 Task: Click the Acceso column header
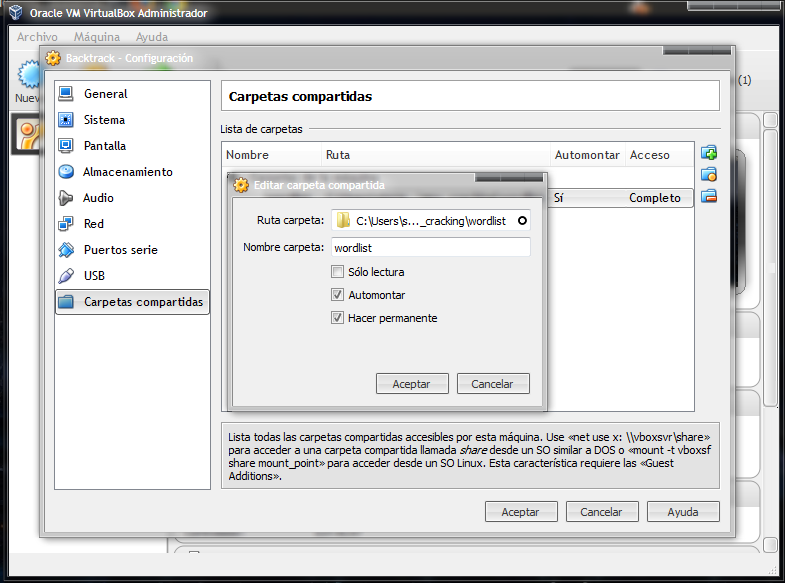(659, 155)
